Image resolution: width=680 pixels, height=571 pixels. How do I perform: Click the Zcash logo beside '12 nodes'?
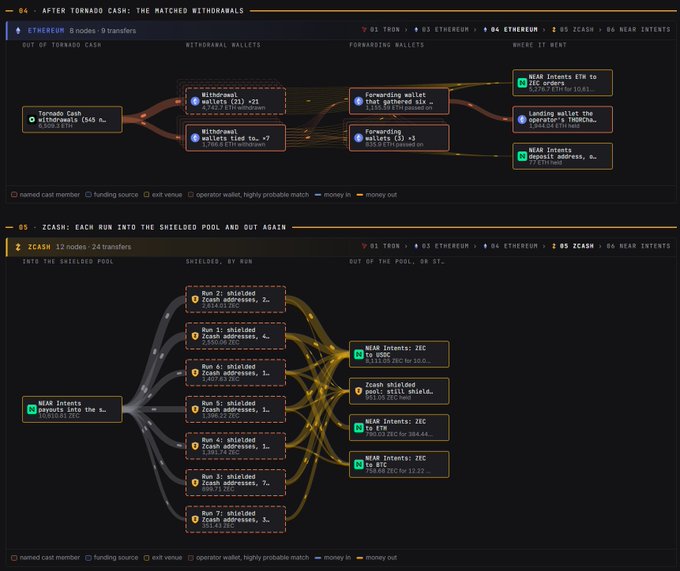pos(18,247)
